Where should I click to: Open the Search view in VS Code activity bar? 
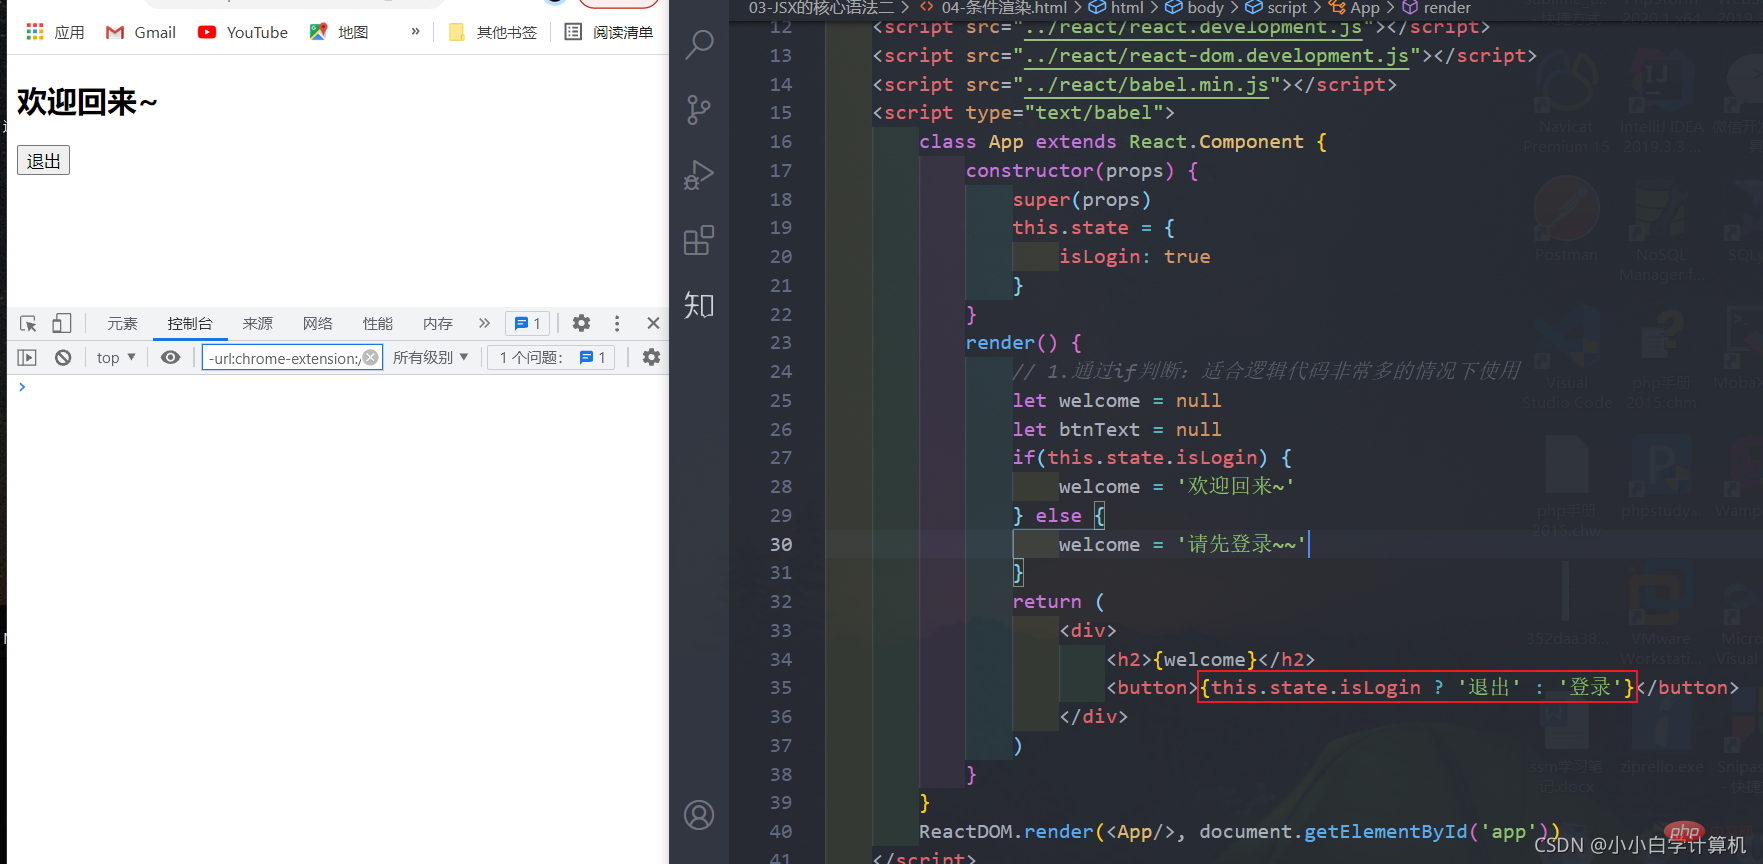[699, 44]
